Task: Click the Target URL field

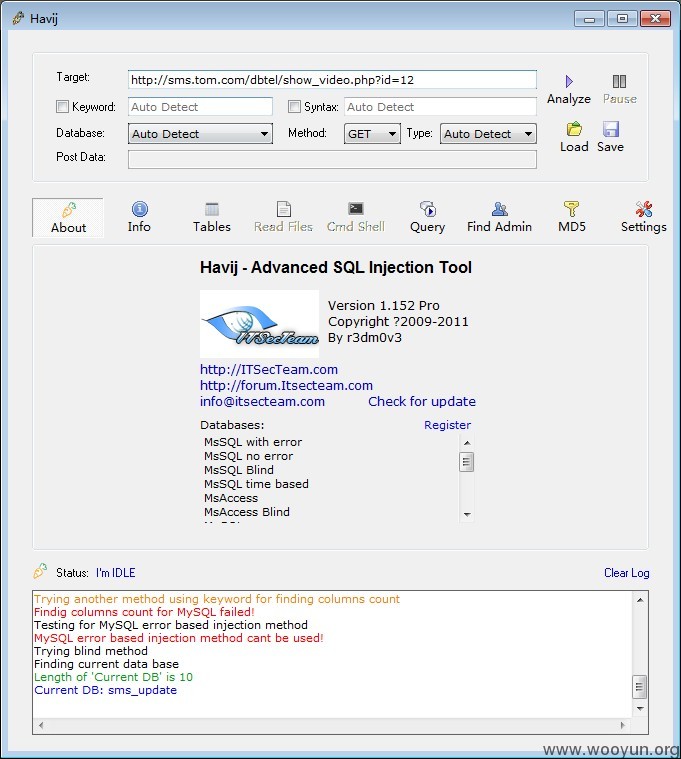Action: tap(332, 80)
